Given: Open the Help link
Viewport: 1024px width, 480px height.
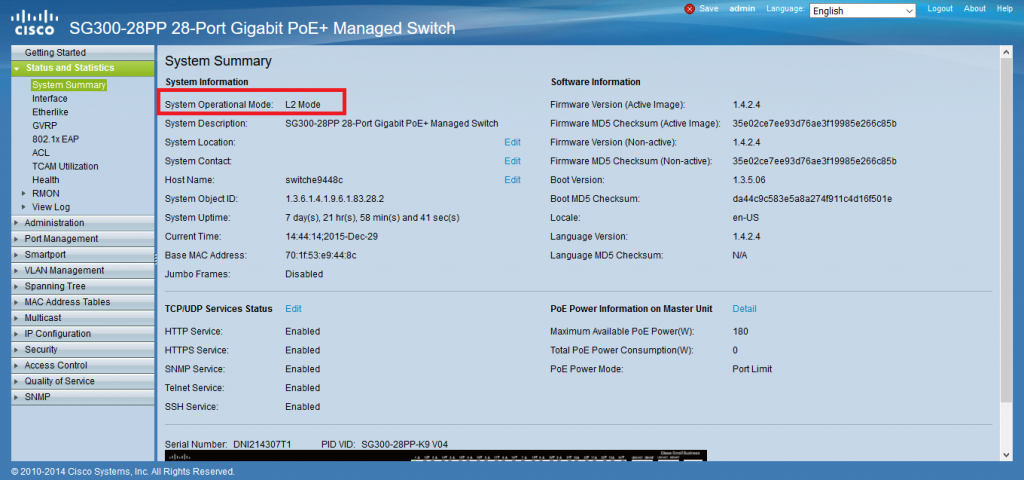Looking at the screenshot, I should [1004, 8].
